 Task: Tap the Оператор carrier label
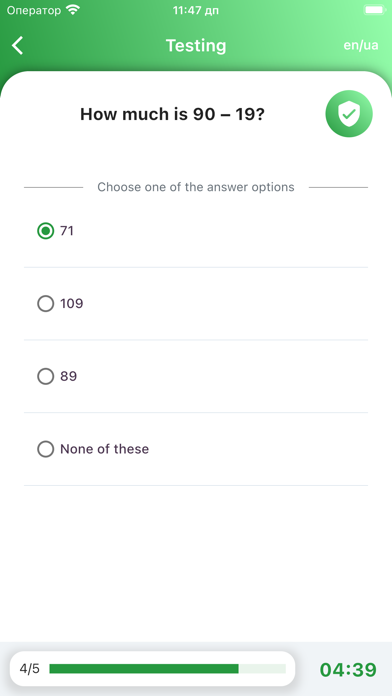(34, 10)
